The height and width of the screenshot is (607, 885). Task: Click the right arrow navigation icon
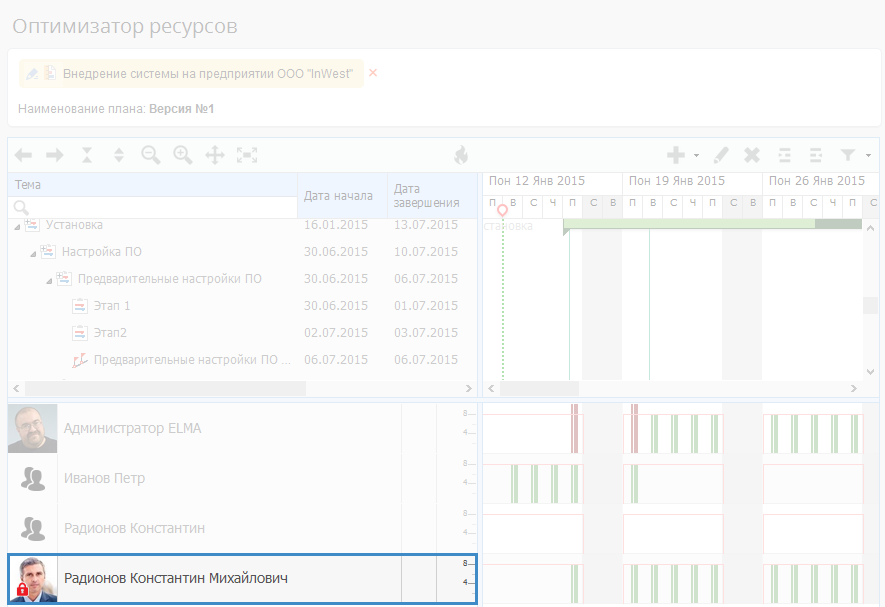(x=55, y=155)
